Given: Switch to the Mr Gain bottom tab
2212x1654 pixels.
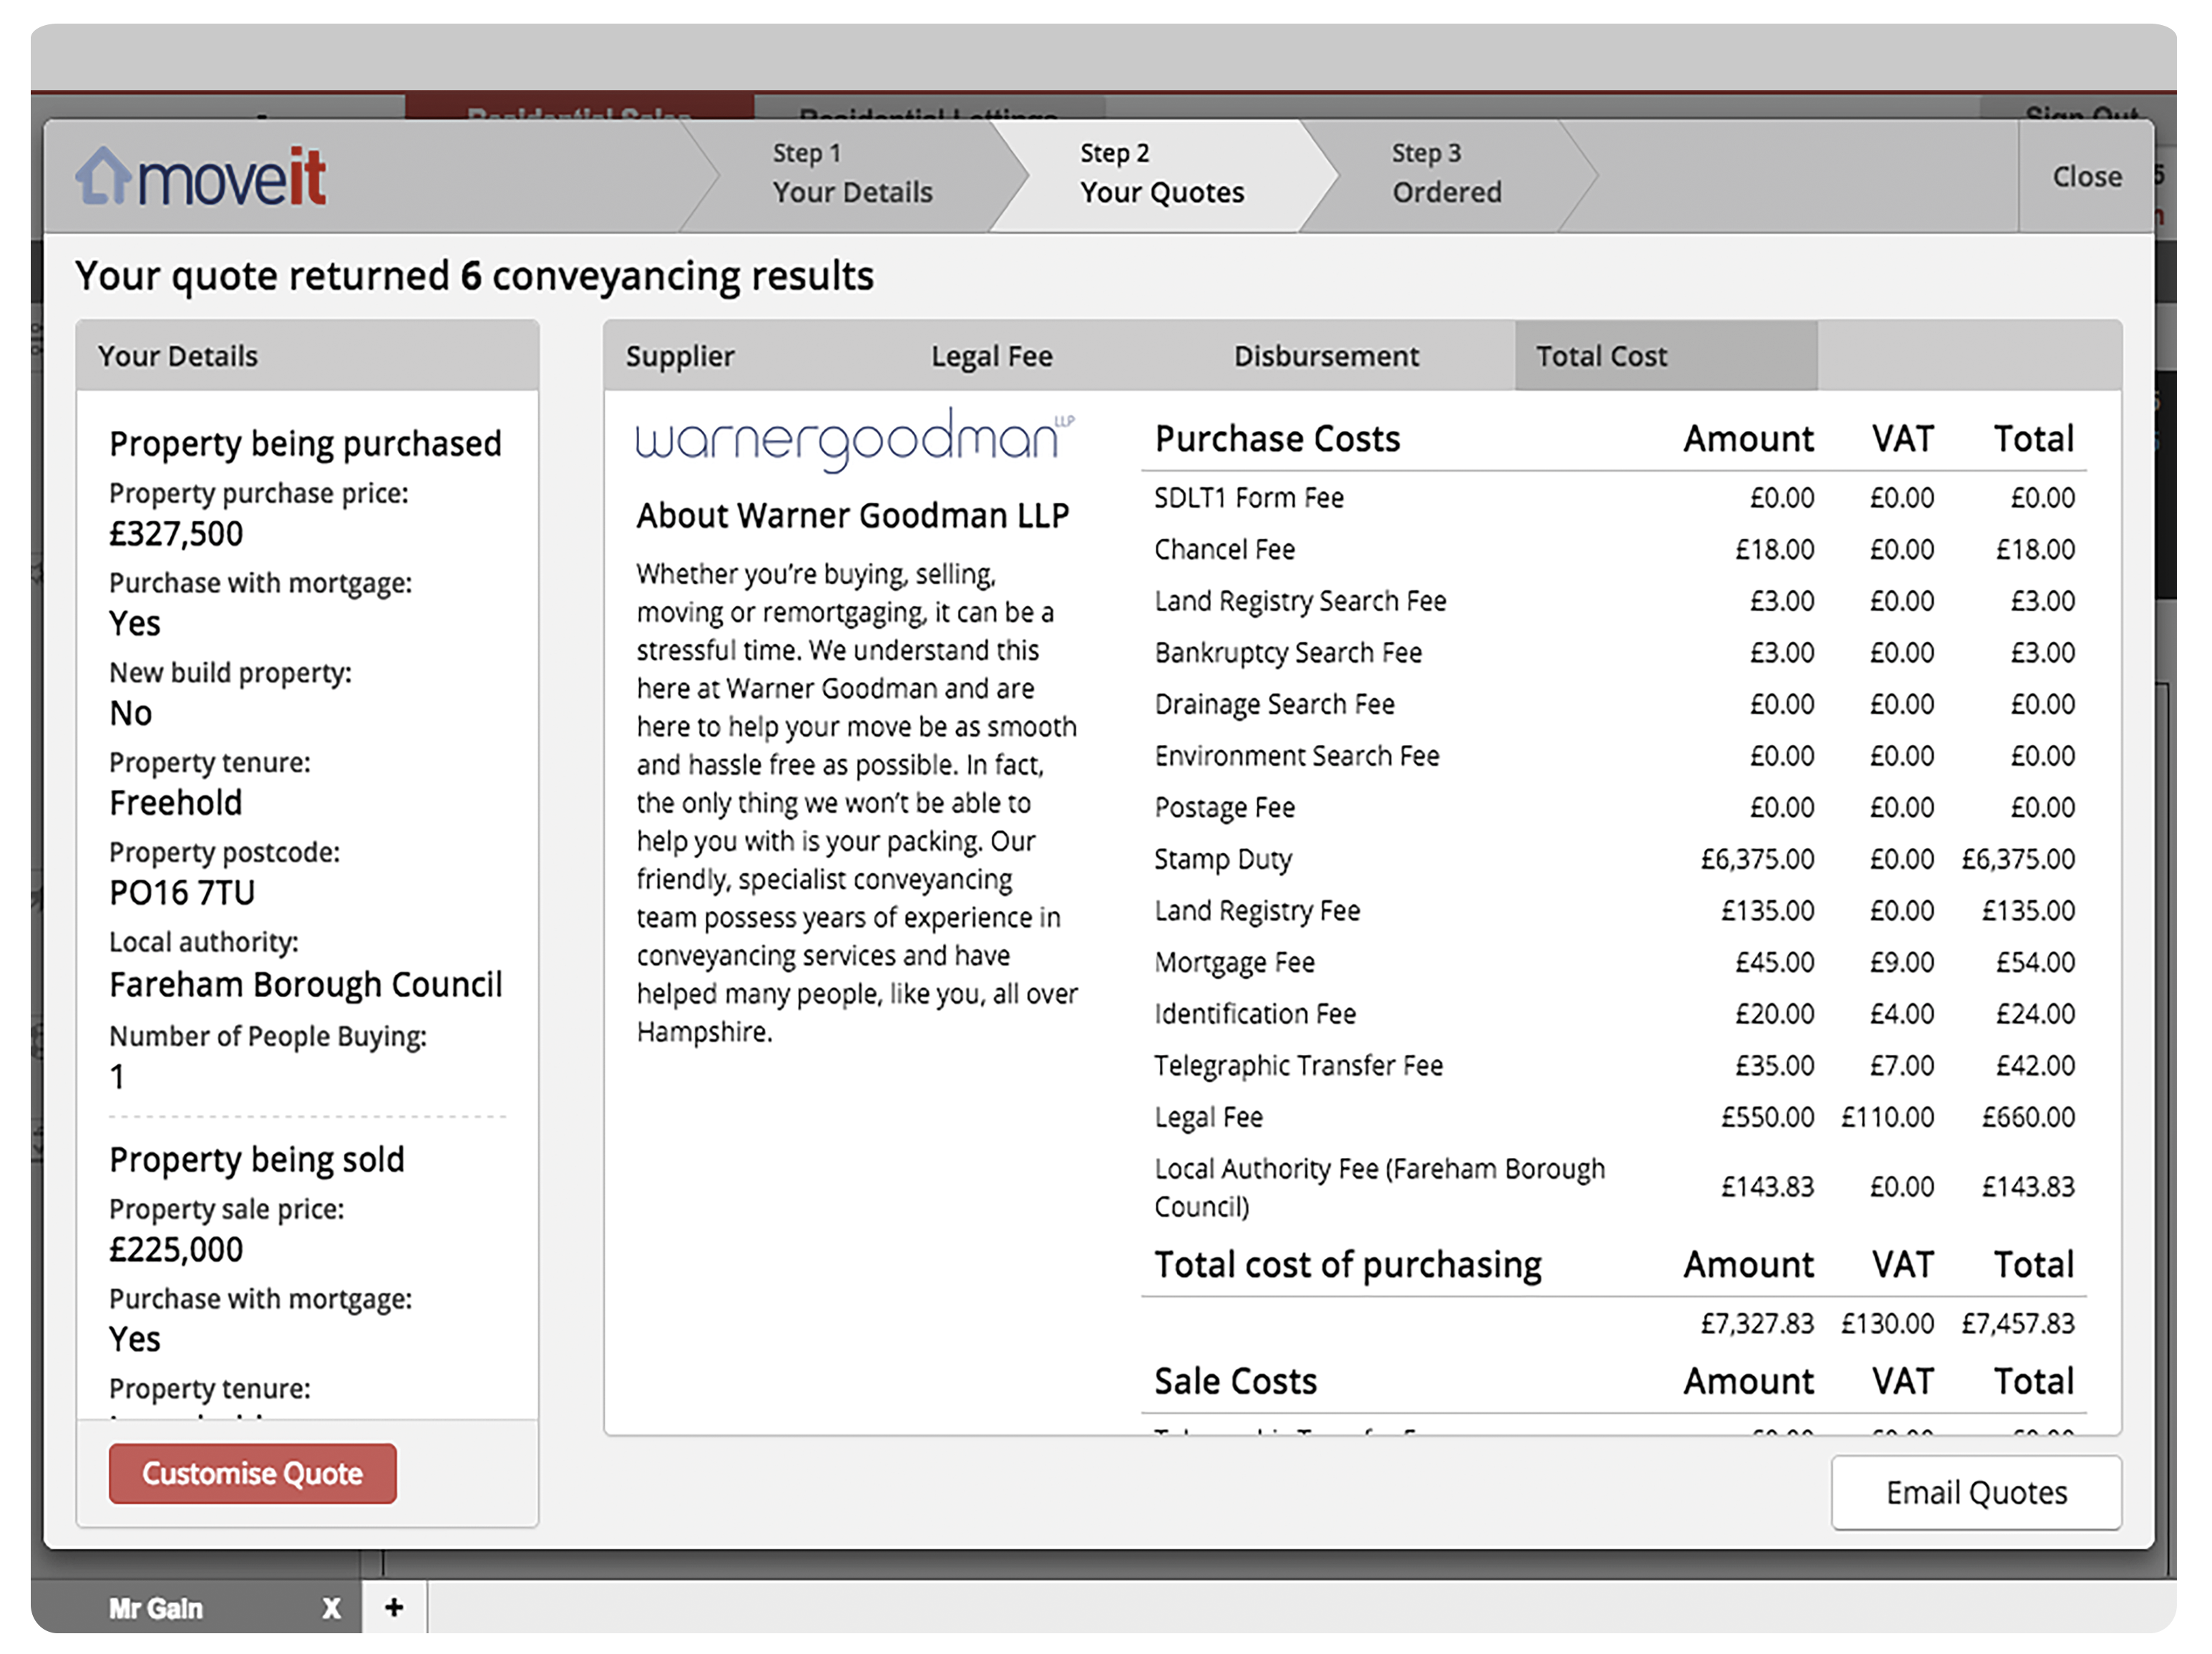Looking at the screenshot, I should click(x=156, y=1608).
